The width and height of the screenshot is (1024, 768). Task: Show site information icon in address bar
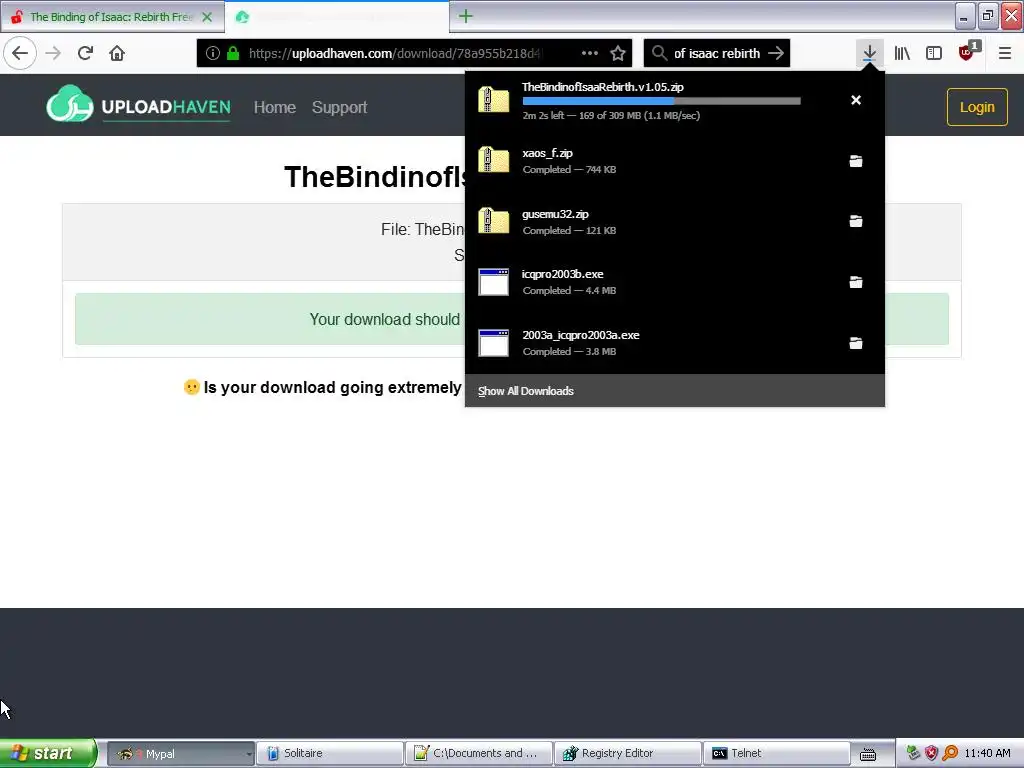[x=212, y=54]
